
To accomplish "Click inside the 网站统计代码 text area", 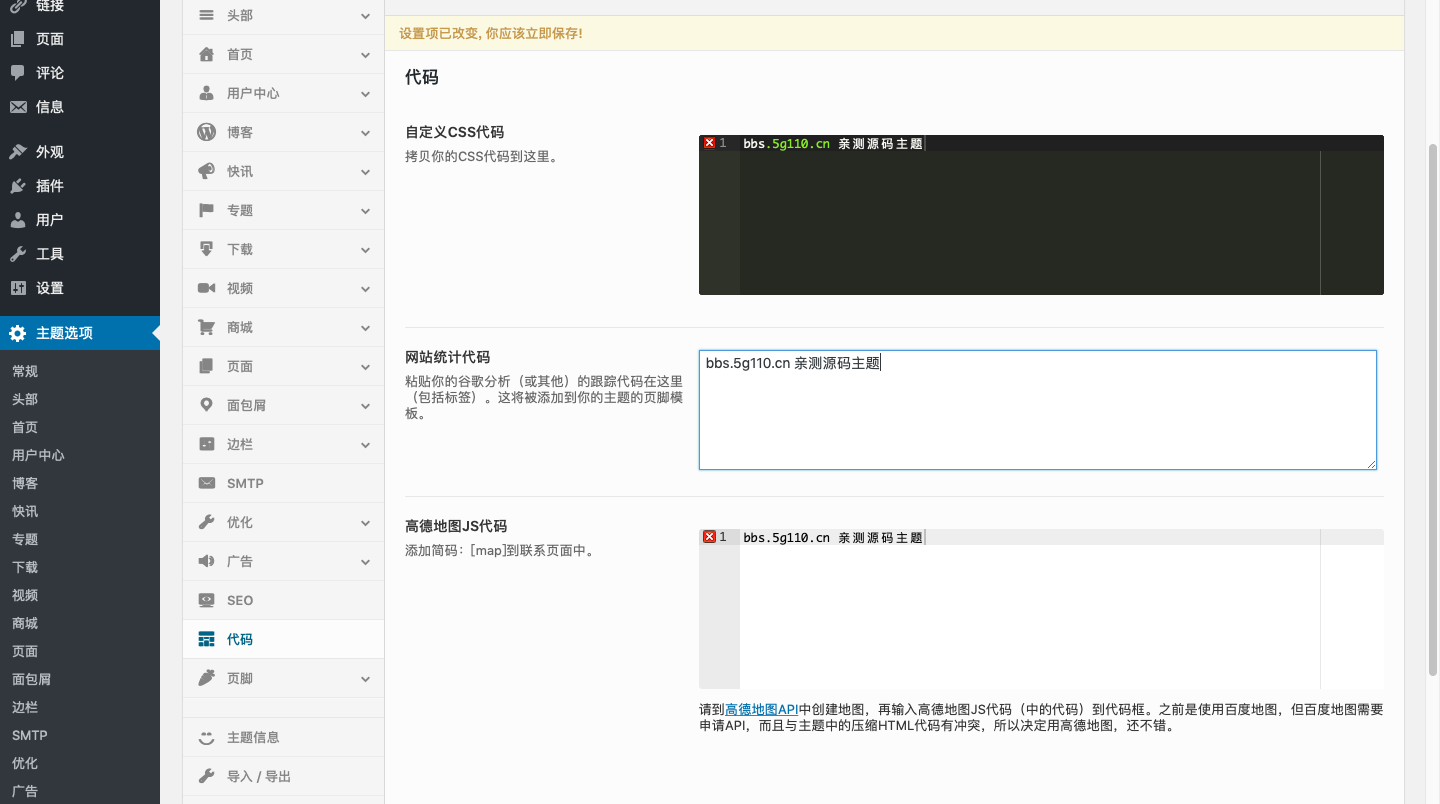I will coord(1037,410).
